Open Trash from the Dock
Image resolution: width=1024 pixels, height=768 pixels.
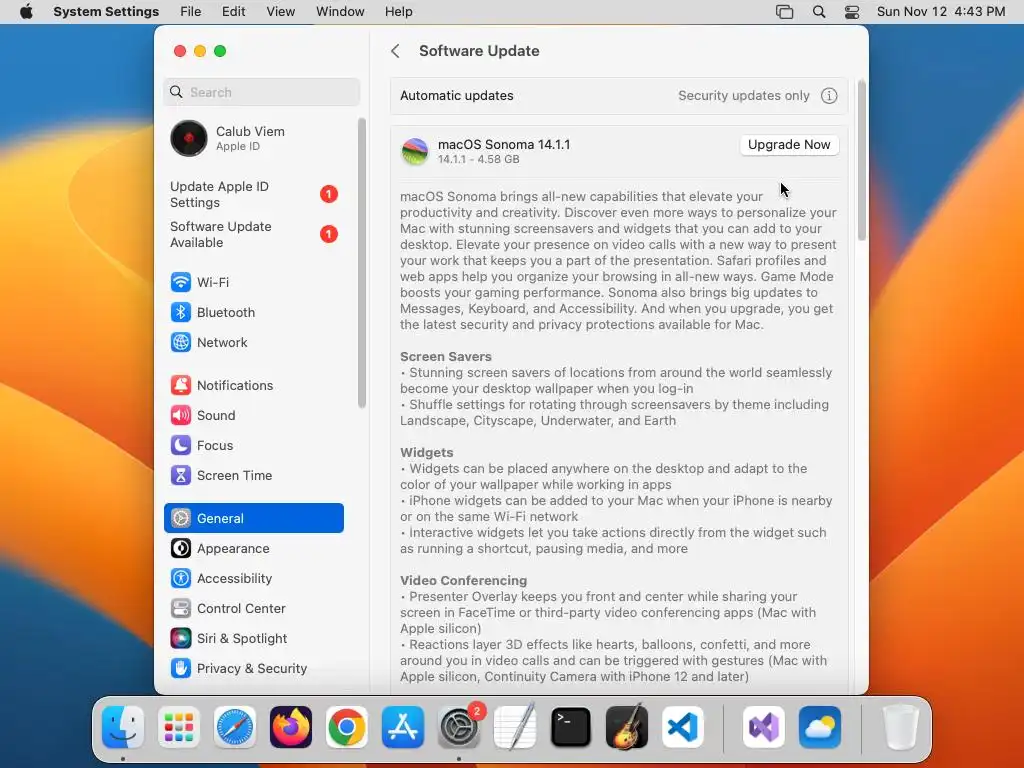click(901, 727)
